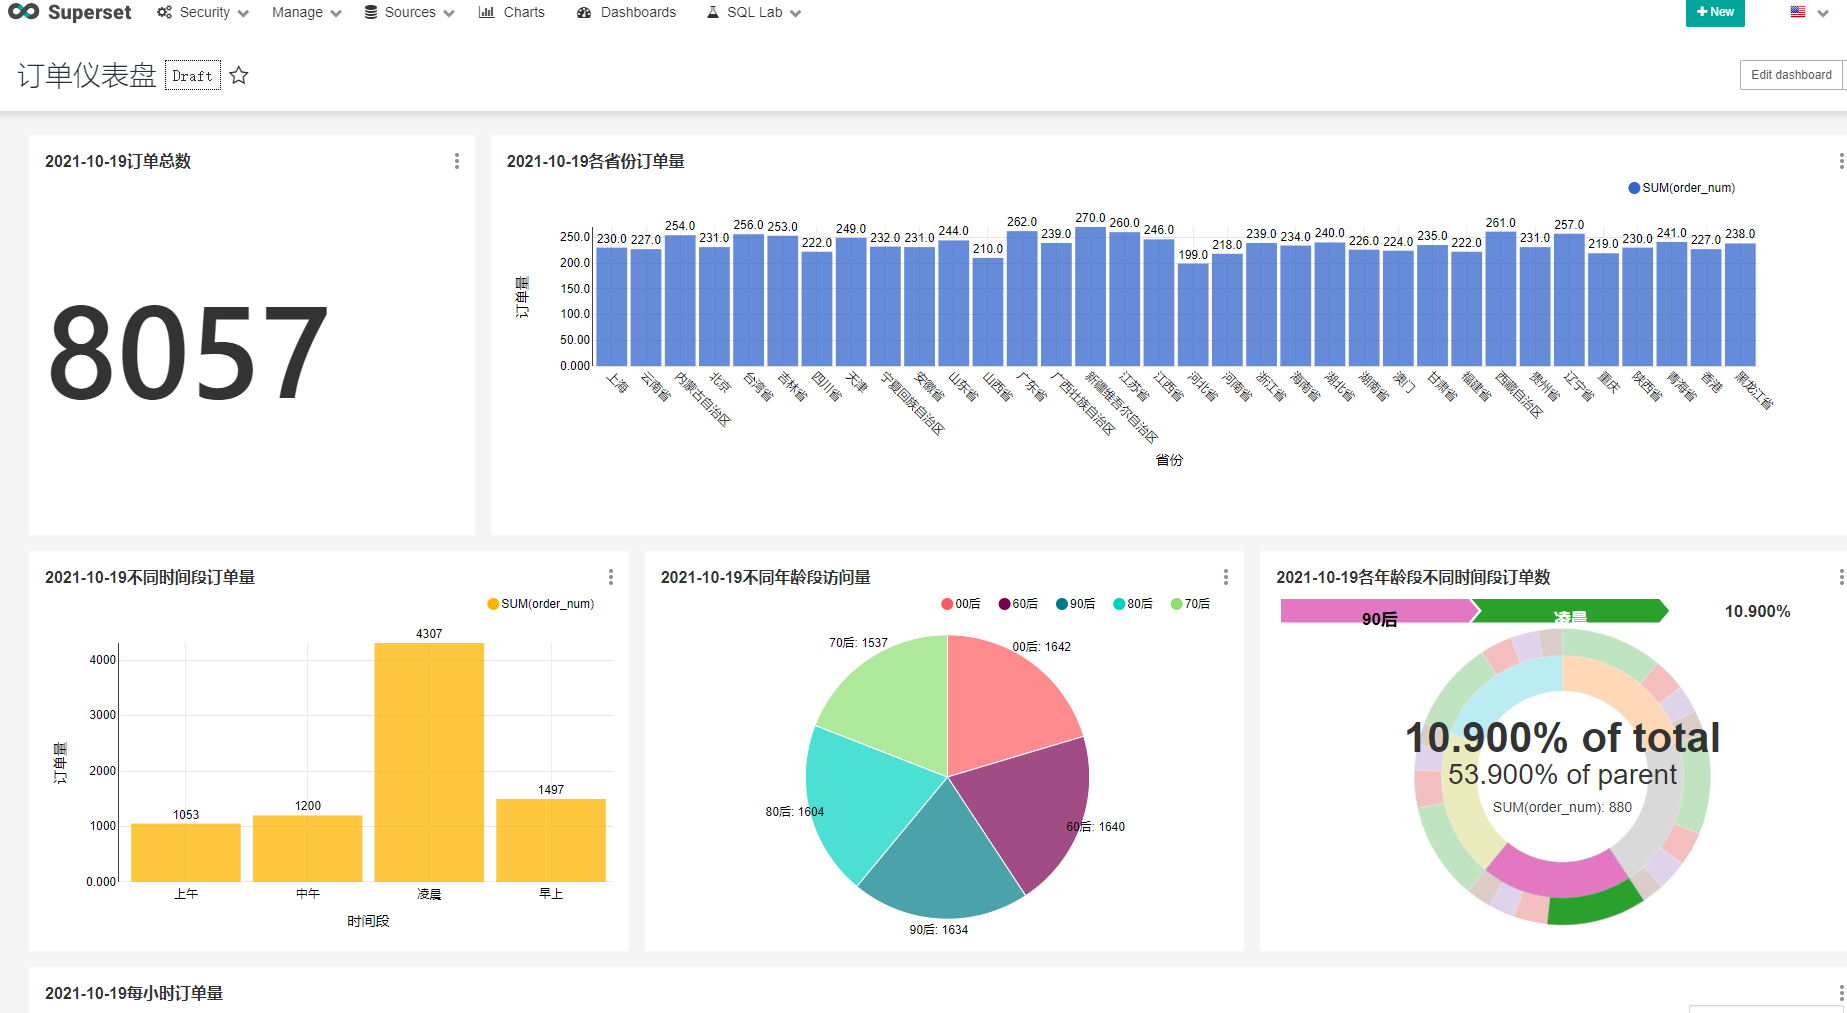Open the 2021-10-19不同时间段订单量 chart kebab menu
The width and height of the screenshot is (1847, 1013).
(611, 577)
